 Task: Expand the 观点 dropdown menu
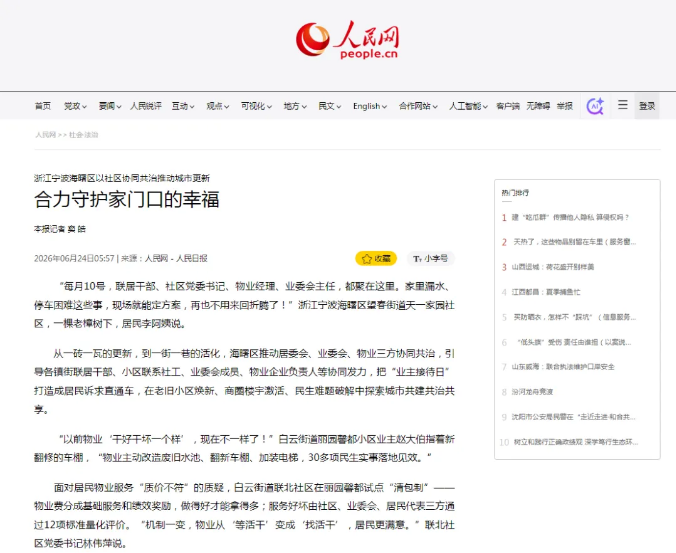(x=218, y=106)
